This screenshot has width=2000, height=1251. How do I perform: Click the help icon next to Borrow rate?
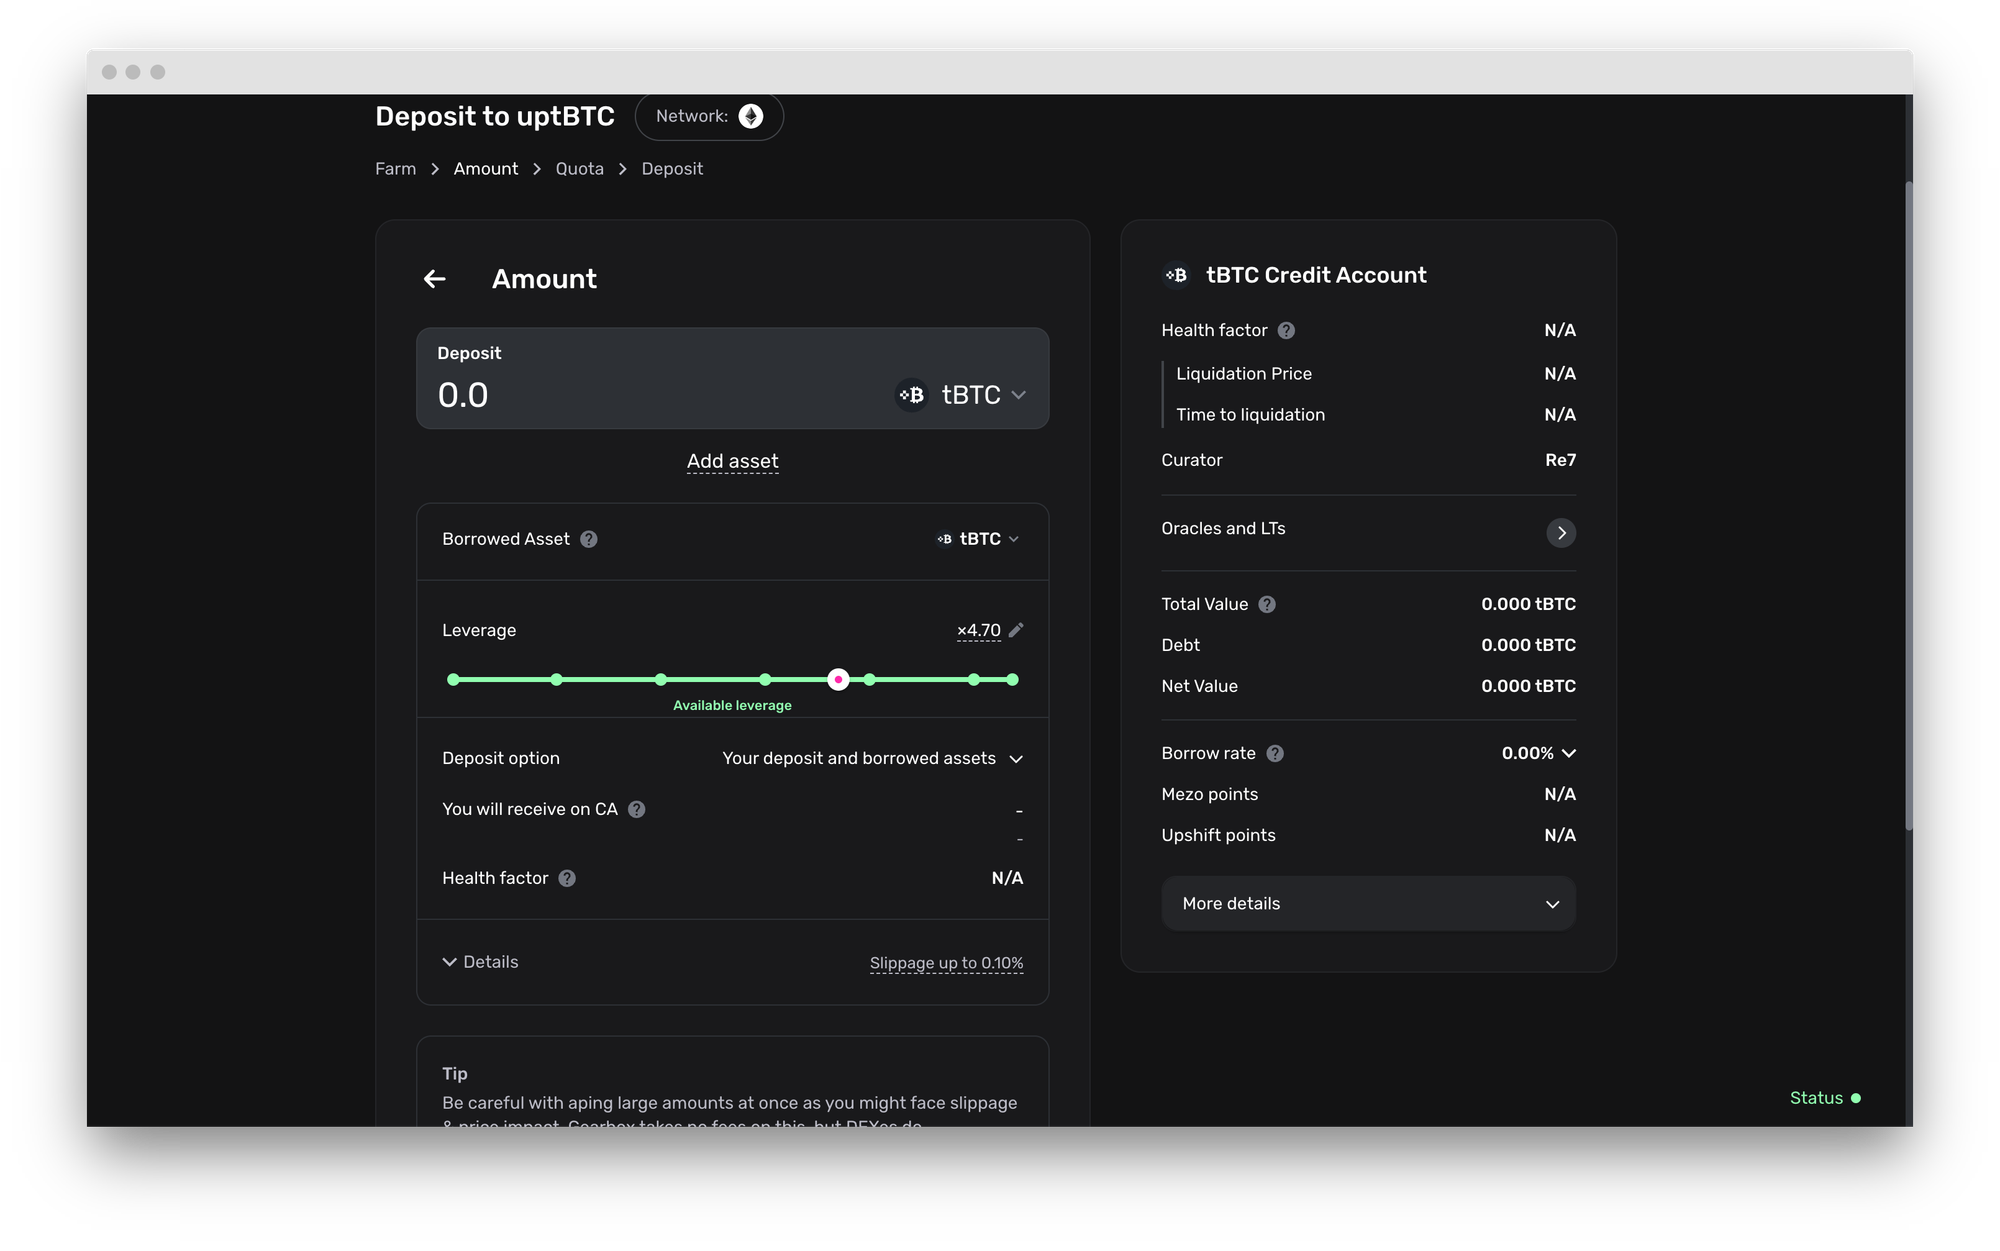(x=1275, y=753)
